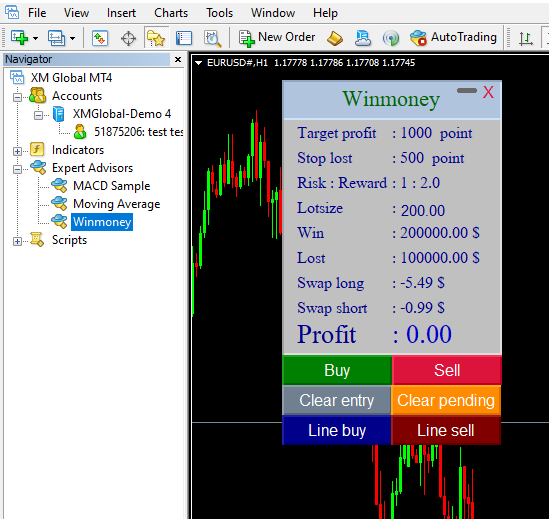This screenshot has height=519, width=549.
Task: Click the Risk : Reward 1 : 2.0 text
Action: pyautogui.click(x=368, y=183)
